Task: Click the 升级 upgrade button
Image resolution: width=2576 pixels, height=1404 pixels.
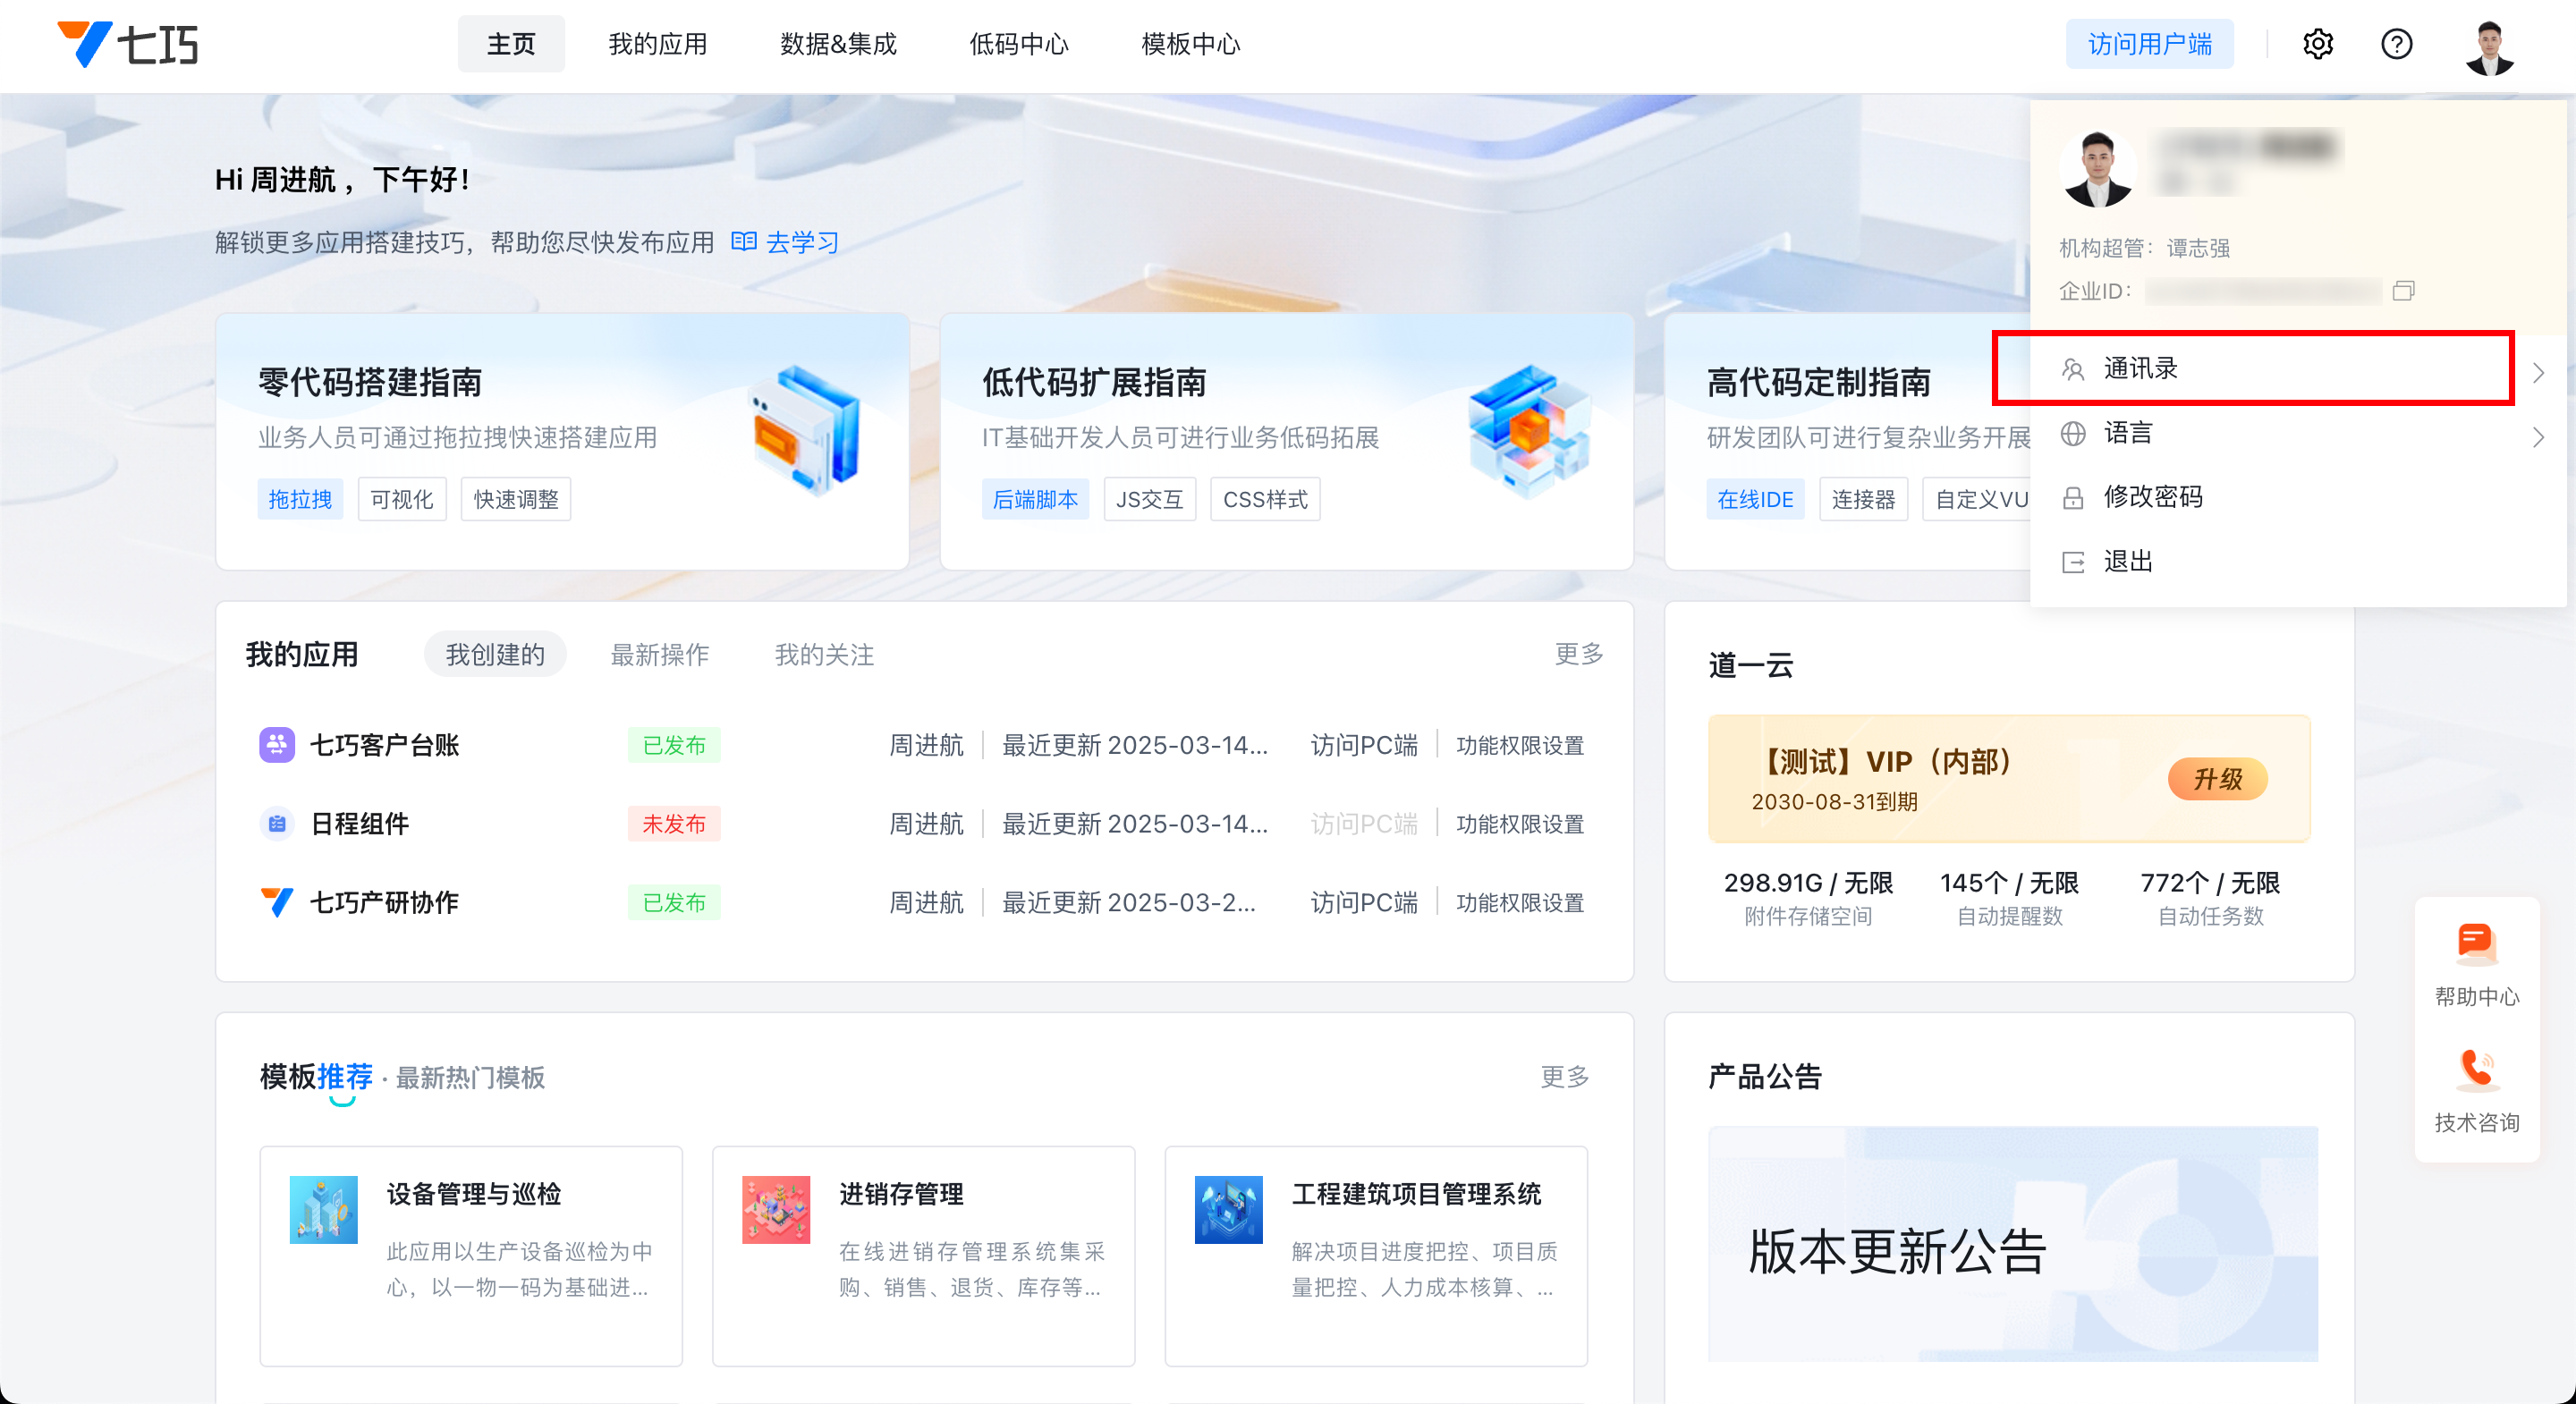Action: pyautogui.click(x=2216, y=779)
